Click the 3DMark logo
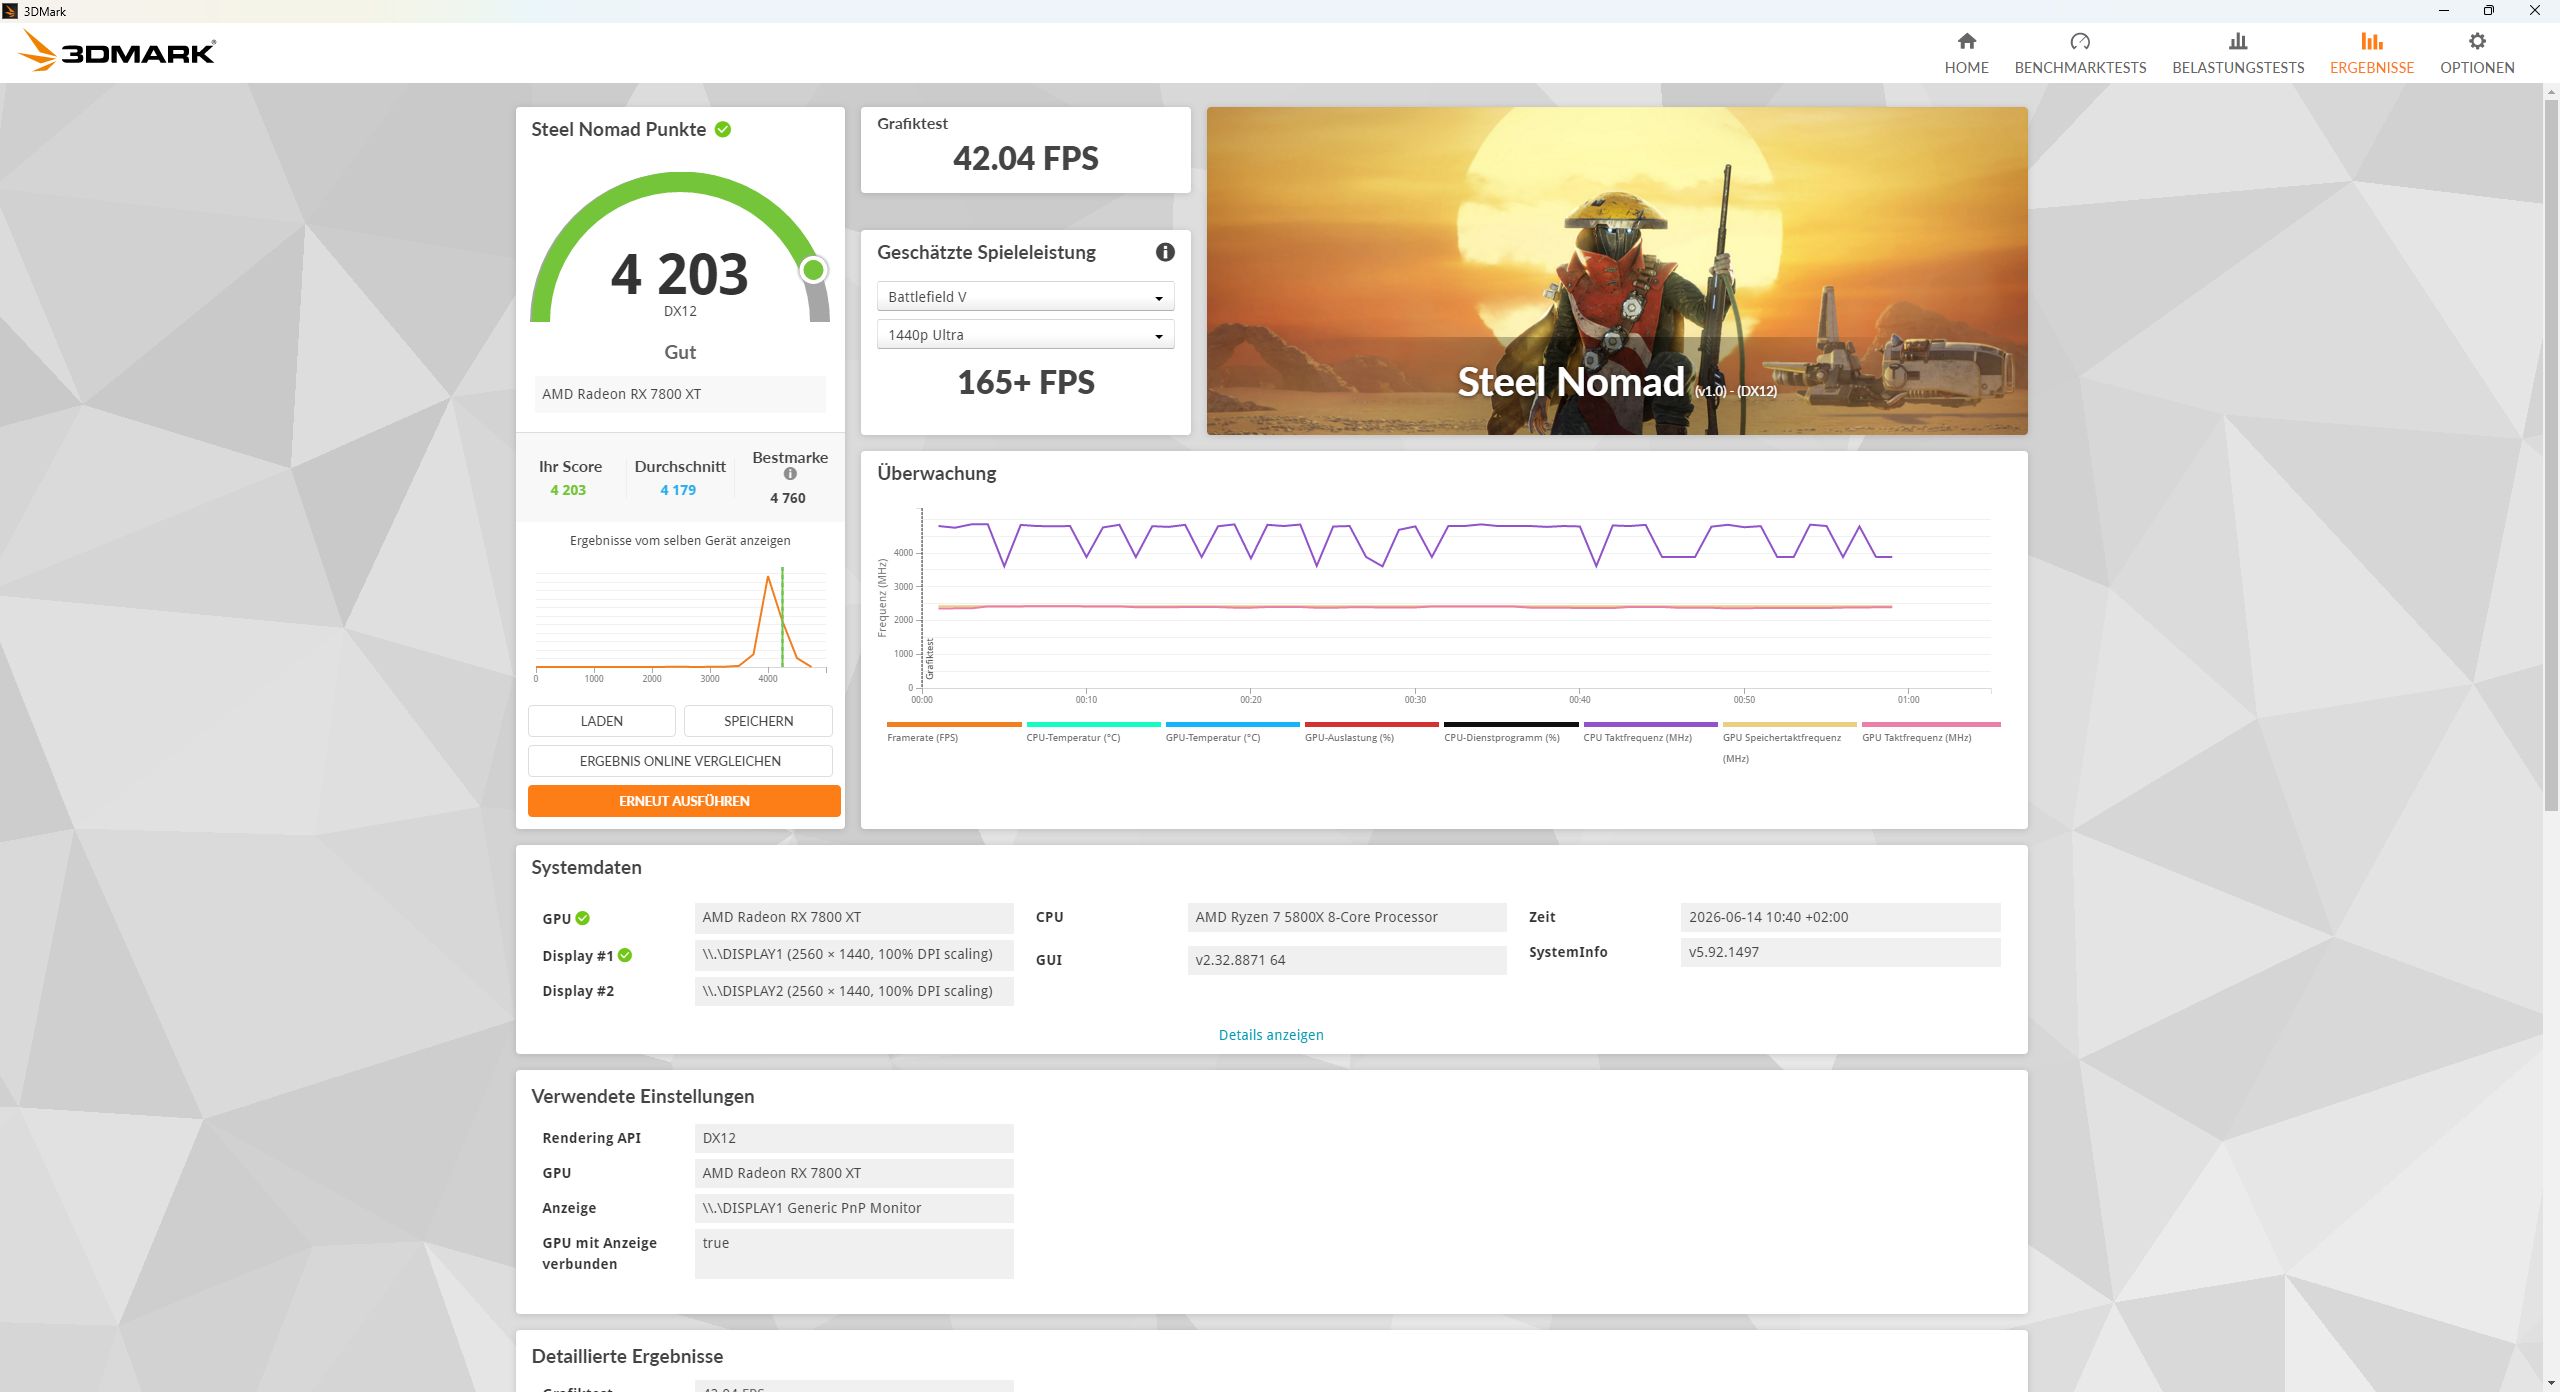2560x1392 pixels. coord(117,51)
